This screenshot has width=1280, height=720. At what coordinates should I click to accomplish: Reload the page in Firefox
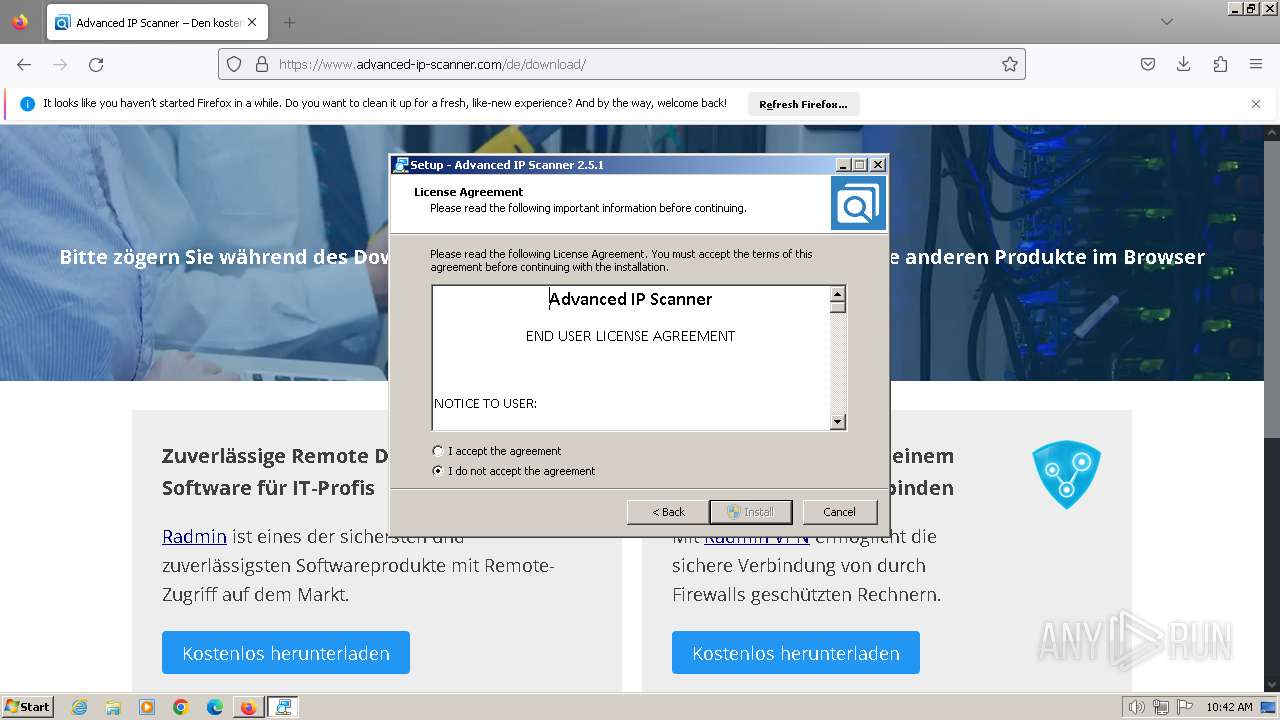(x=96, y=64)
